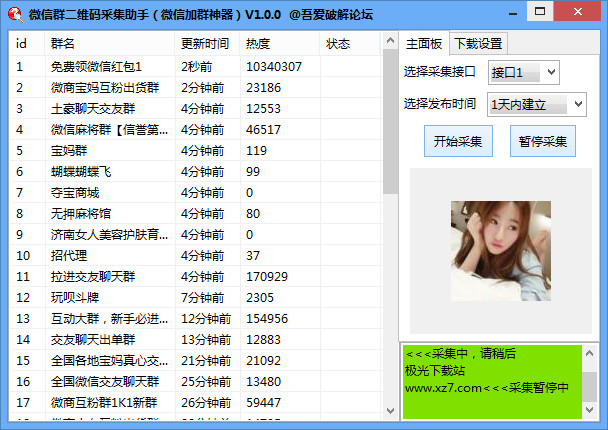Click update time 2秒前
Screen dimensions: 608x430
point(197,67)
